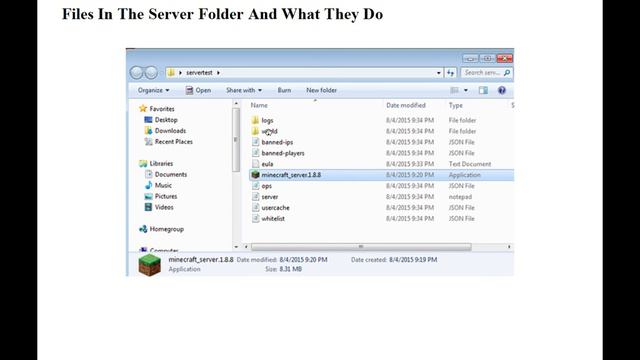The width and height of the screenshot is (640, 360).
Task: Open the Share with dropdown
Action: point(244,90)
